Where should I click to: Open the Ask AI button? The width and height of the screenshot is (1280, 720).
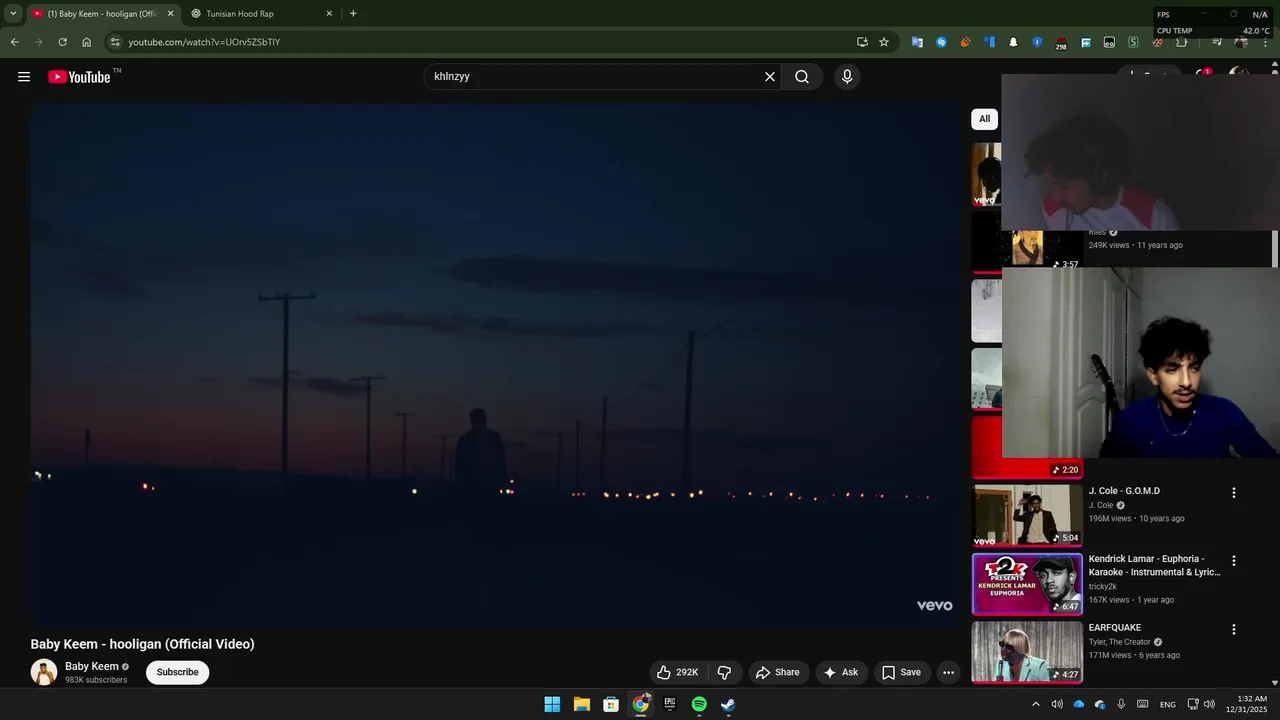(x=841, y=672)
